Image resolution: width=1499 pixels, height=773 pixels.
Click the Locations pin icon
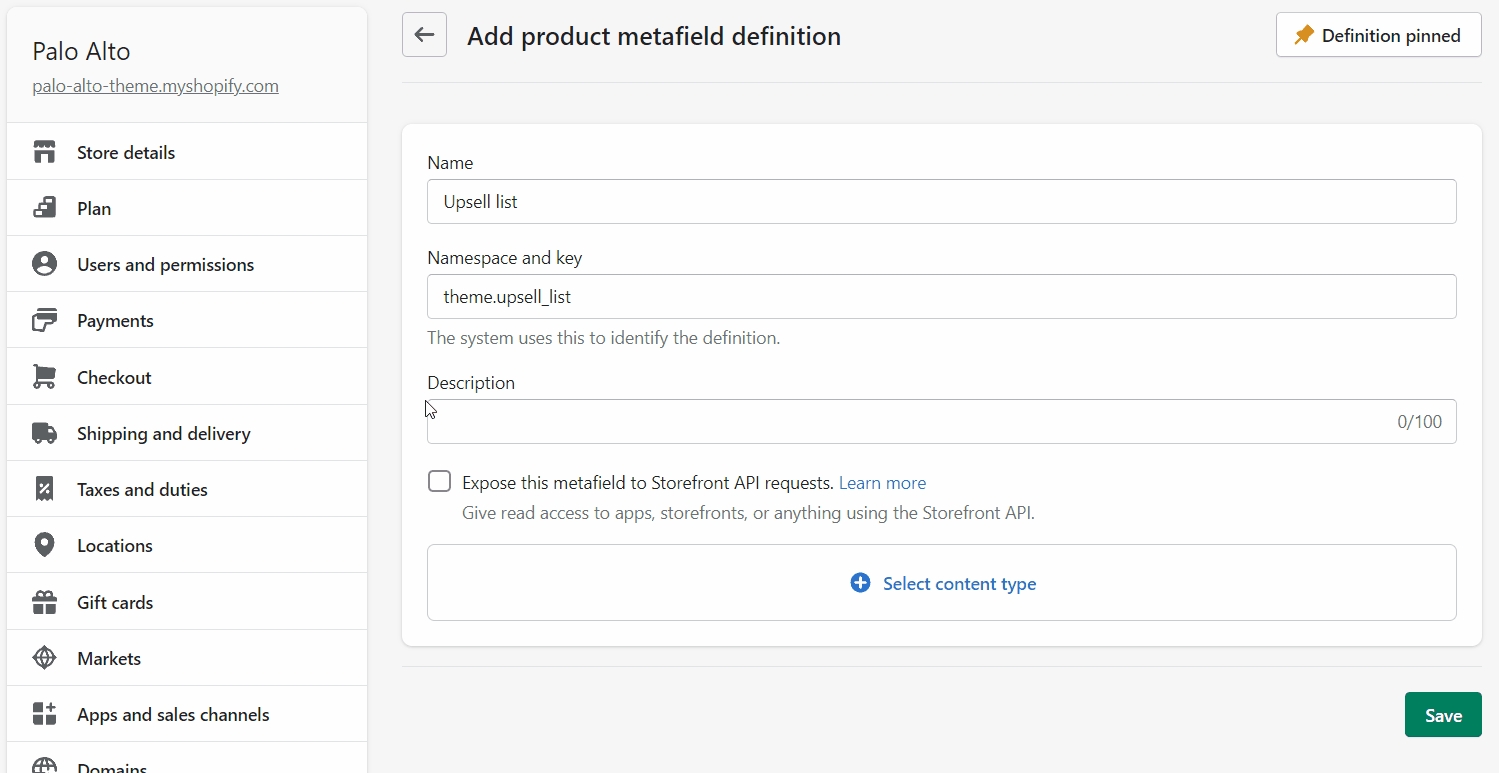[44, 545]
